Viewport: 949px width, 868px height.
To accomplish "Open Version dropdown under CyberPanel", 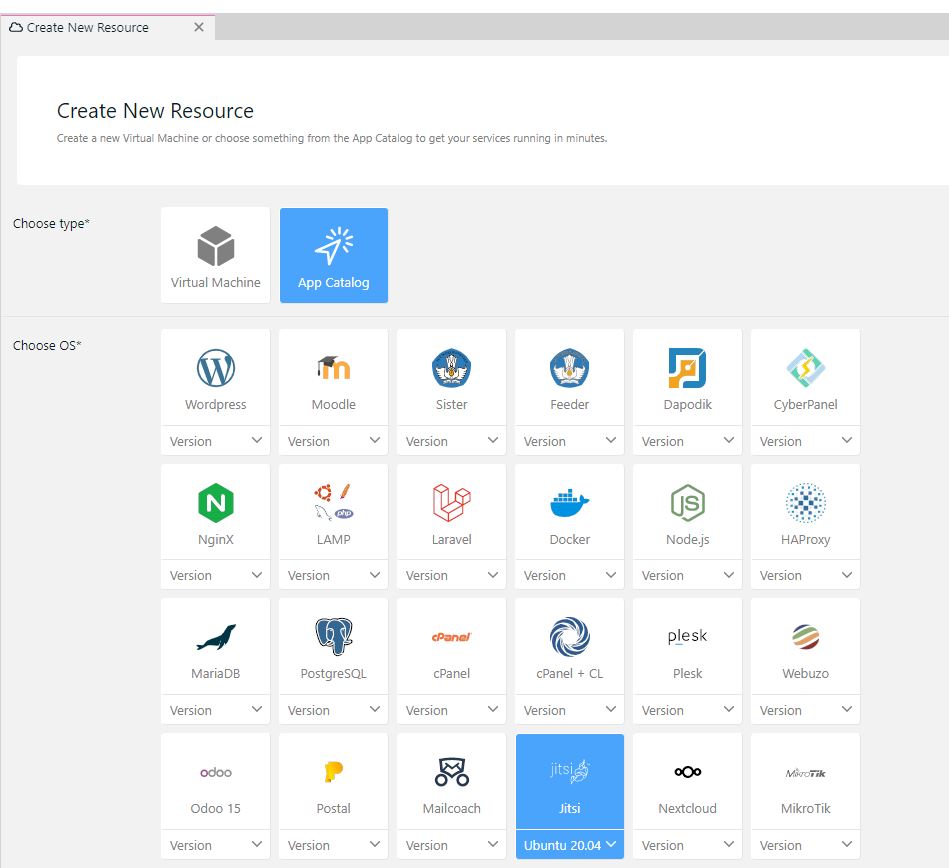I will pyautogui.click(x=805, y=441).
